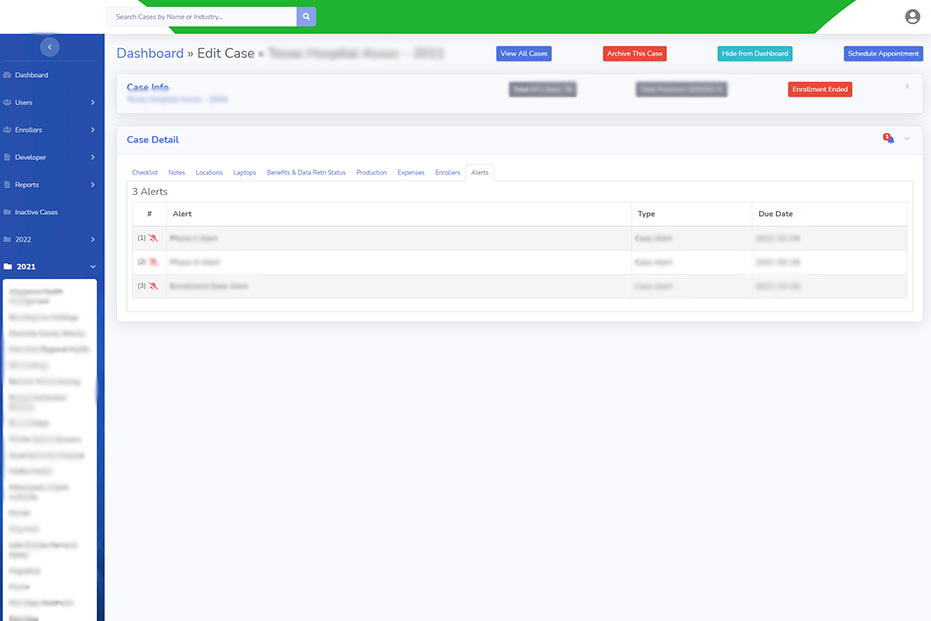Toggle the bell icon on alert row (3)
931x621 pixels.
[x=153, y=286]
